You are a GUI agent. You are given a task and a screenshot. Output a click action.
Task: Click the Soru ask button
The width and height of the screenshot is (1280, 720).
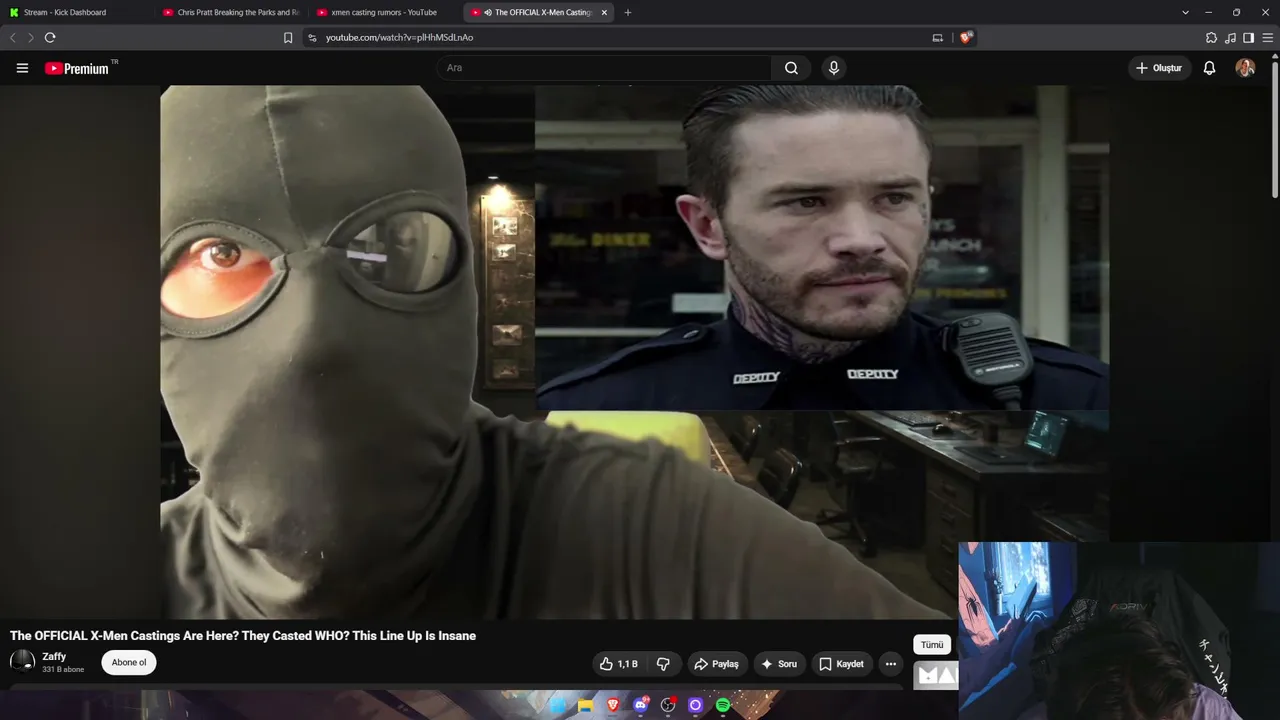click(779, 664)
